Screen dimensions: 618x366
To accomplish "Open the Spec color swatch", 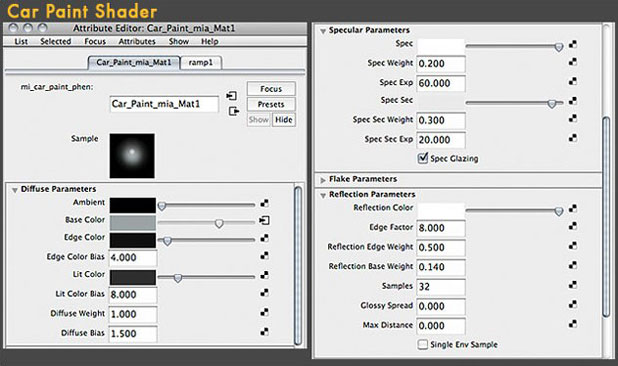I will click(441, 46).
